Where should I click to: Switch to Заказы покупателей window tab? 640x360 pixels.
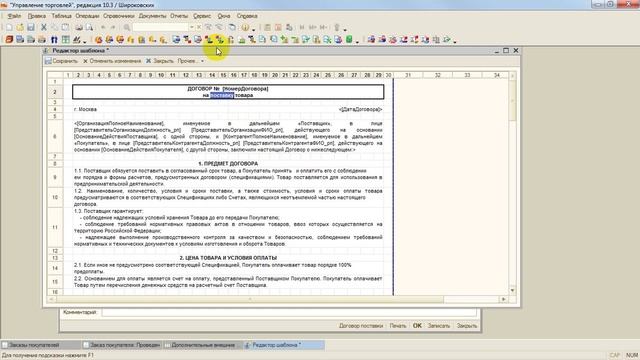click(x=40, y=345)
